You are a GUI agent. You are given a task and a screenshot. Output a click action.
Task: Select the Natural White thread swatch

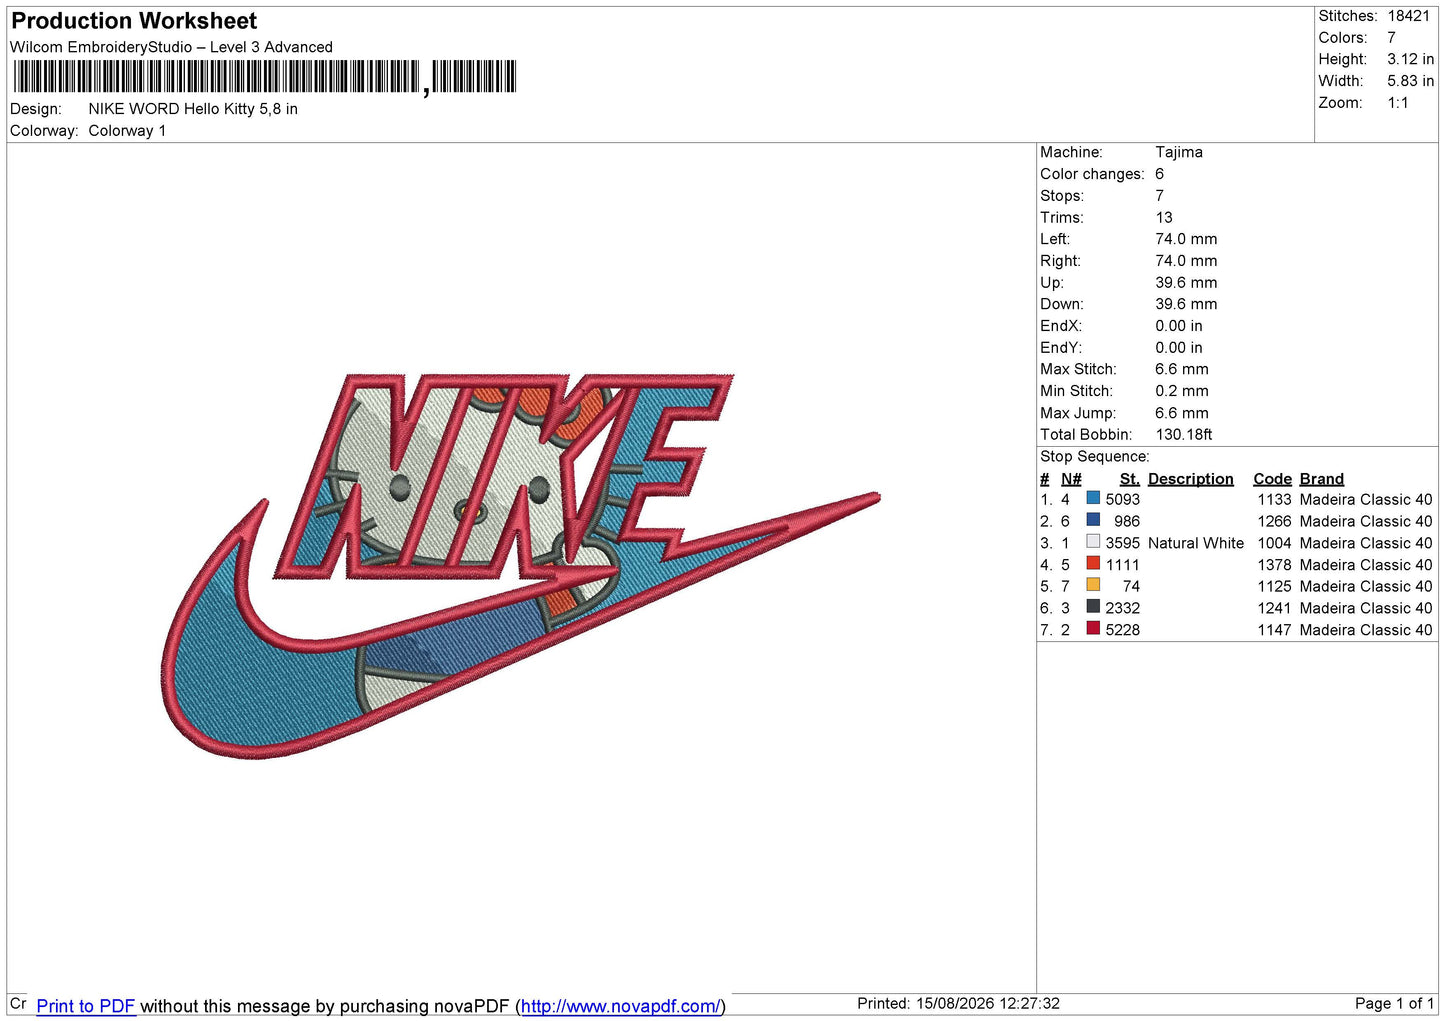[1093, 541]
